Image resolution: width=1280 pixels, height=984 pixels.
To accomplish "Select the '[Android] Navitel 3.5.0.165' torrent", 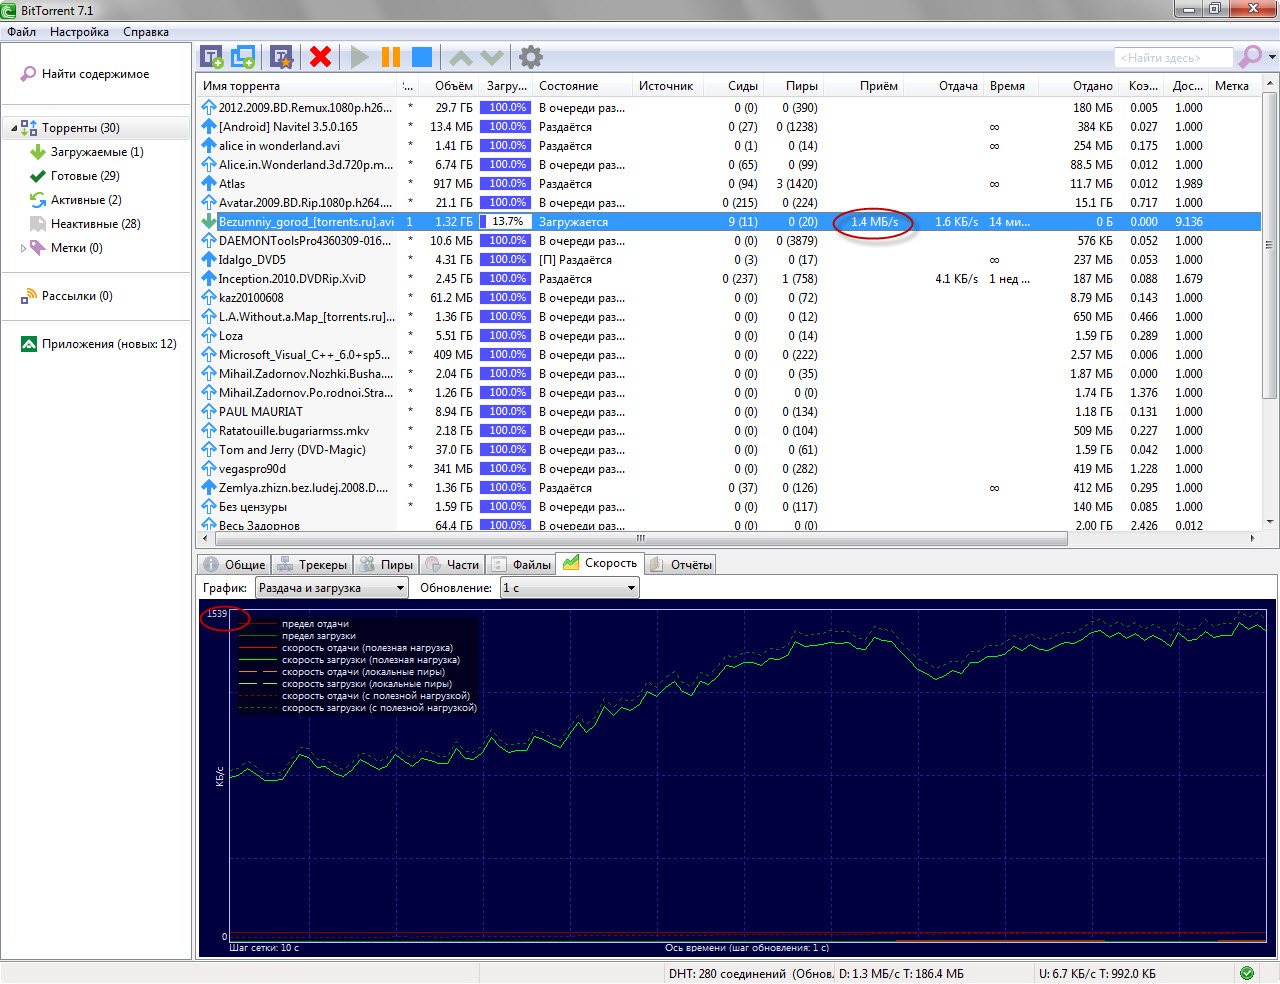I will pos(288,127).
